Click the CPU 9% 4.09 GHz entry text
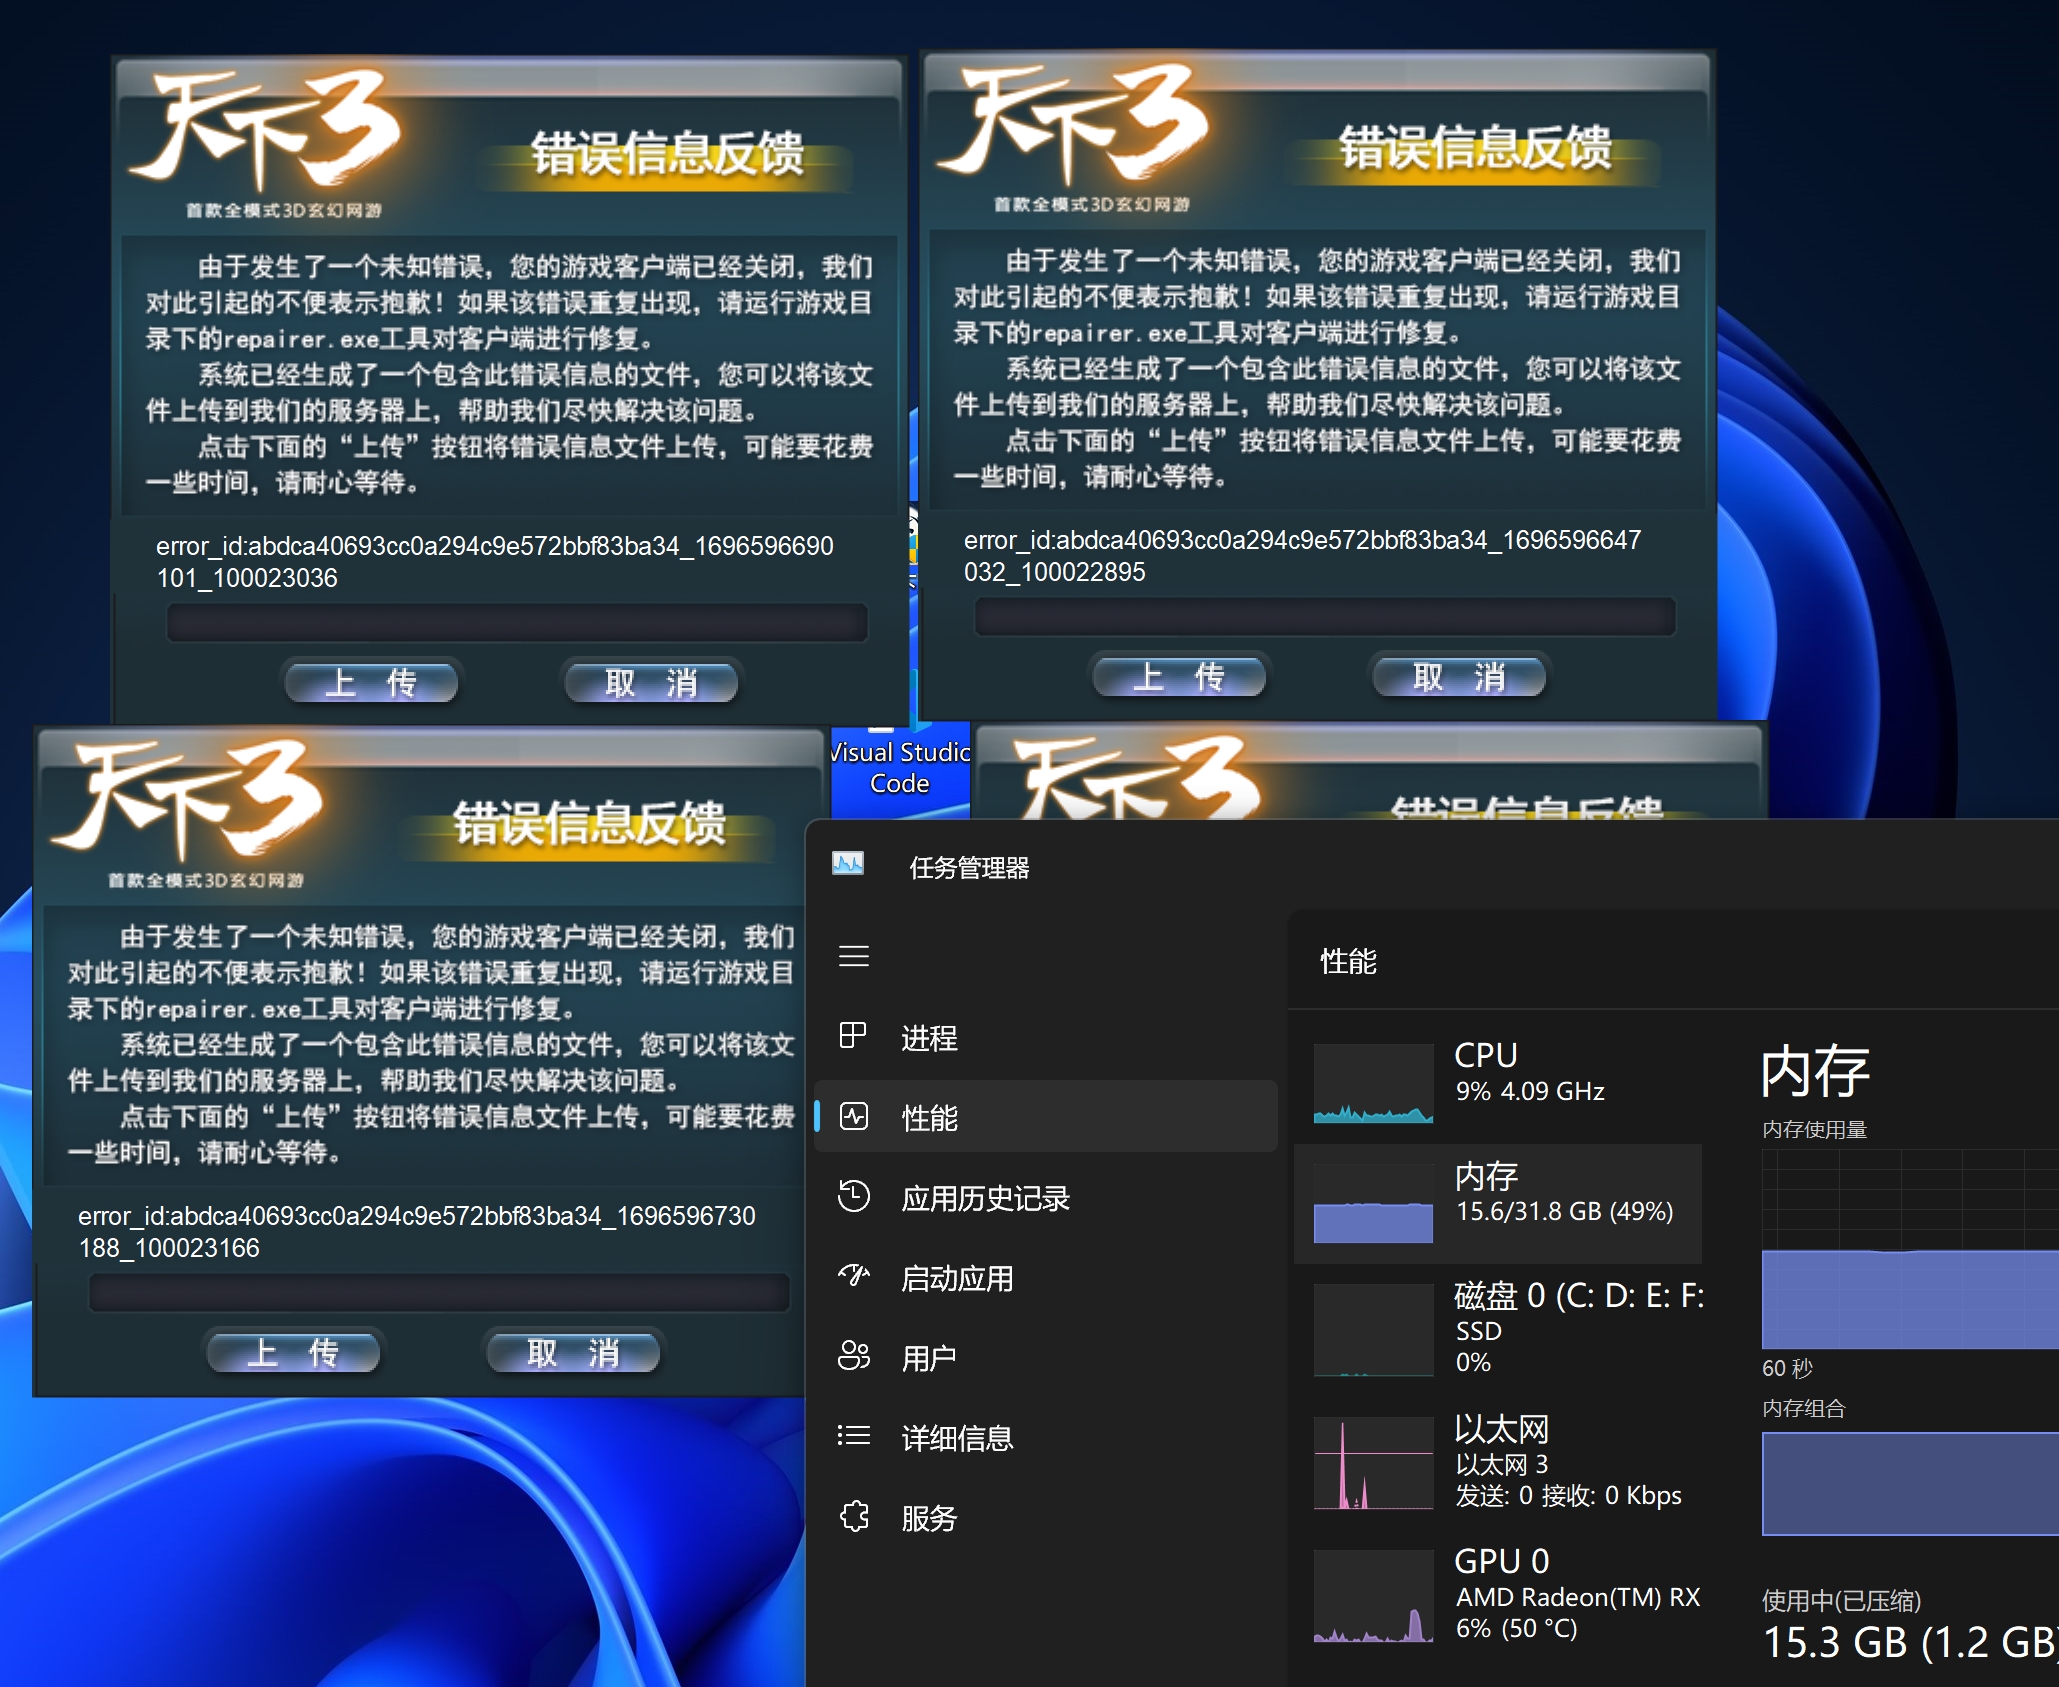The height and width of the screenshot is (1687, 2059). point(1530,1091)
